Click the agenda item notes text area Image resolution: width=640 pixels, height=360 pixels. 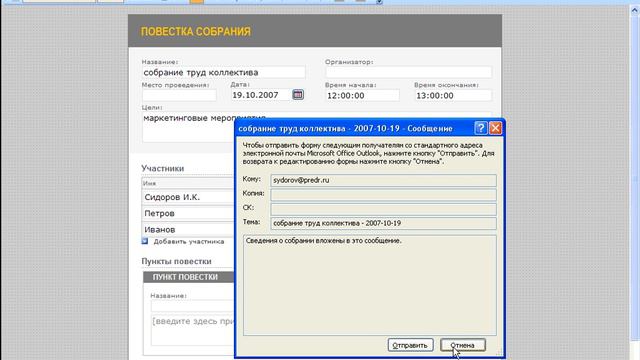point(193,330)
